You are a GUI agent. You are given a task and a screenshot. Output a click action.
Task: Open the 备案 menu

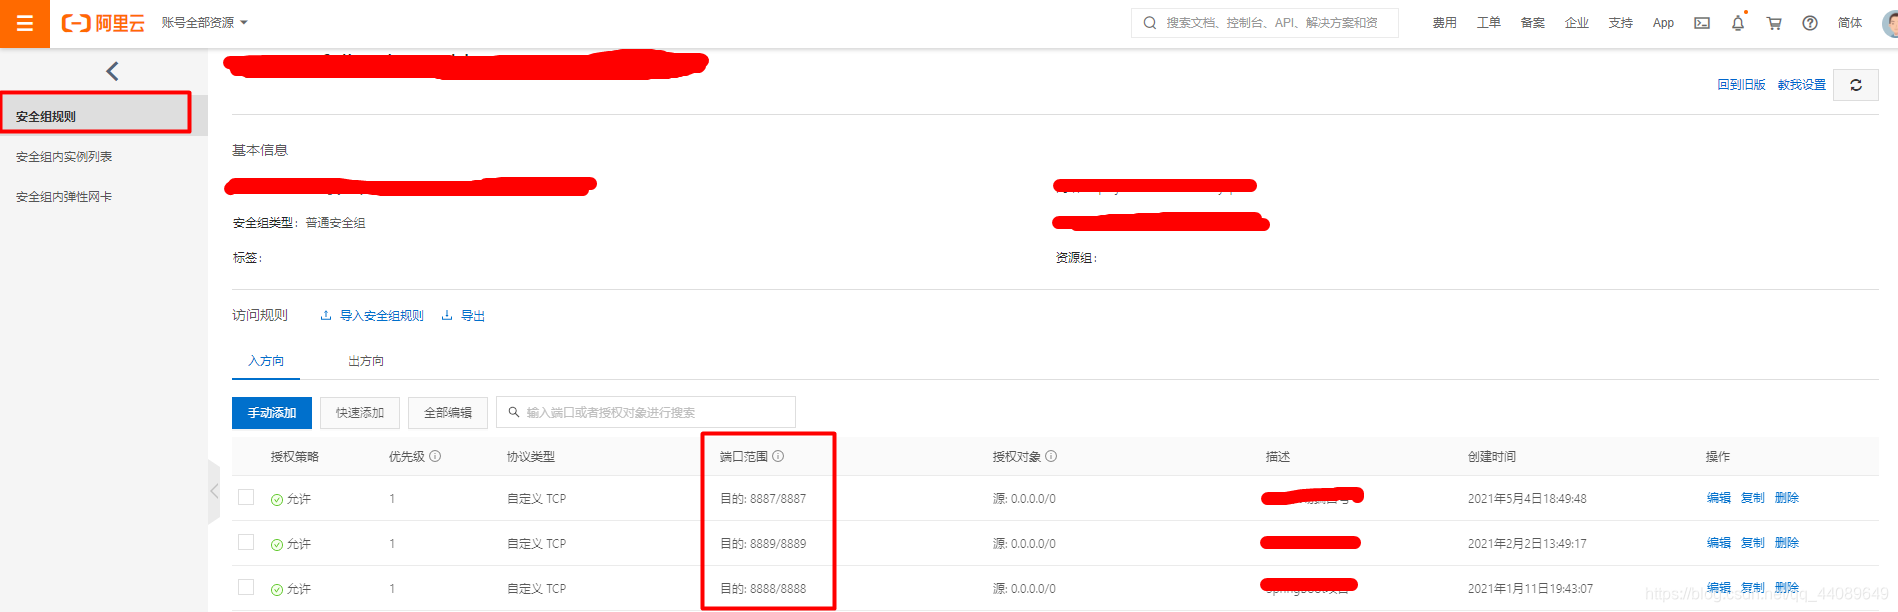[1532, 23]
